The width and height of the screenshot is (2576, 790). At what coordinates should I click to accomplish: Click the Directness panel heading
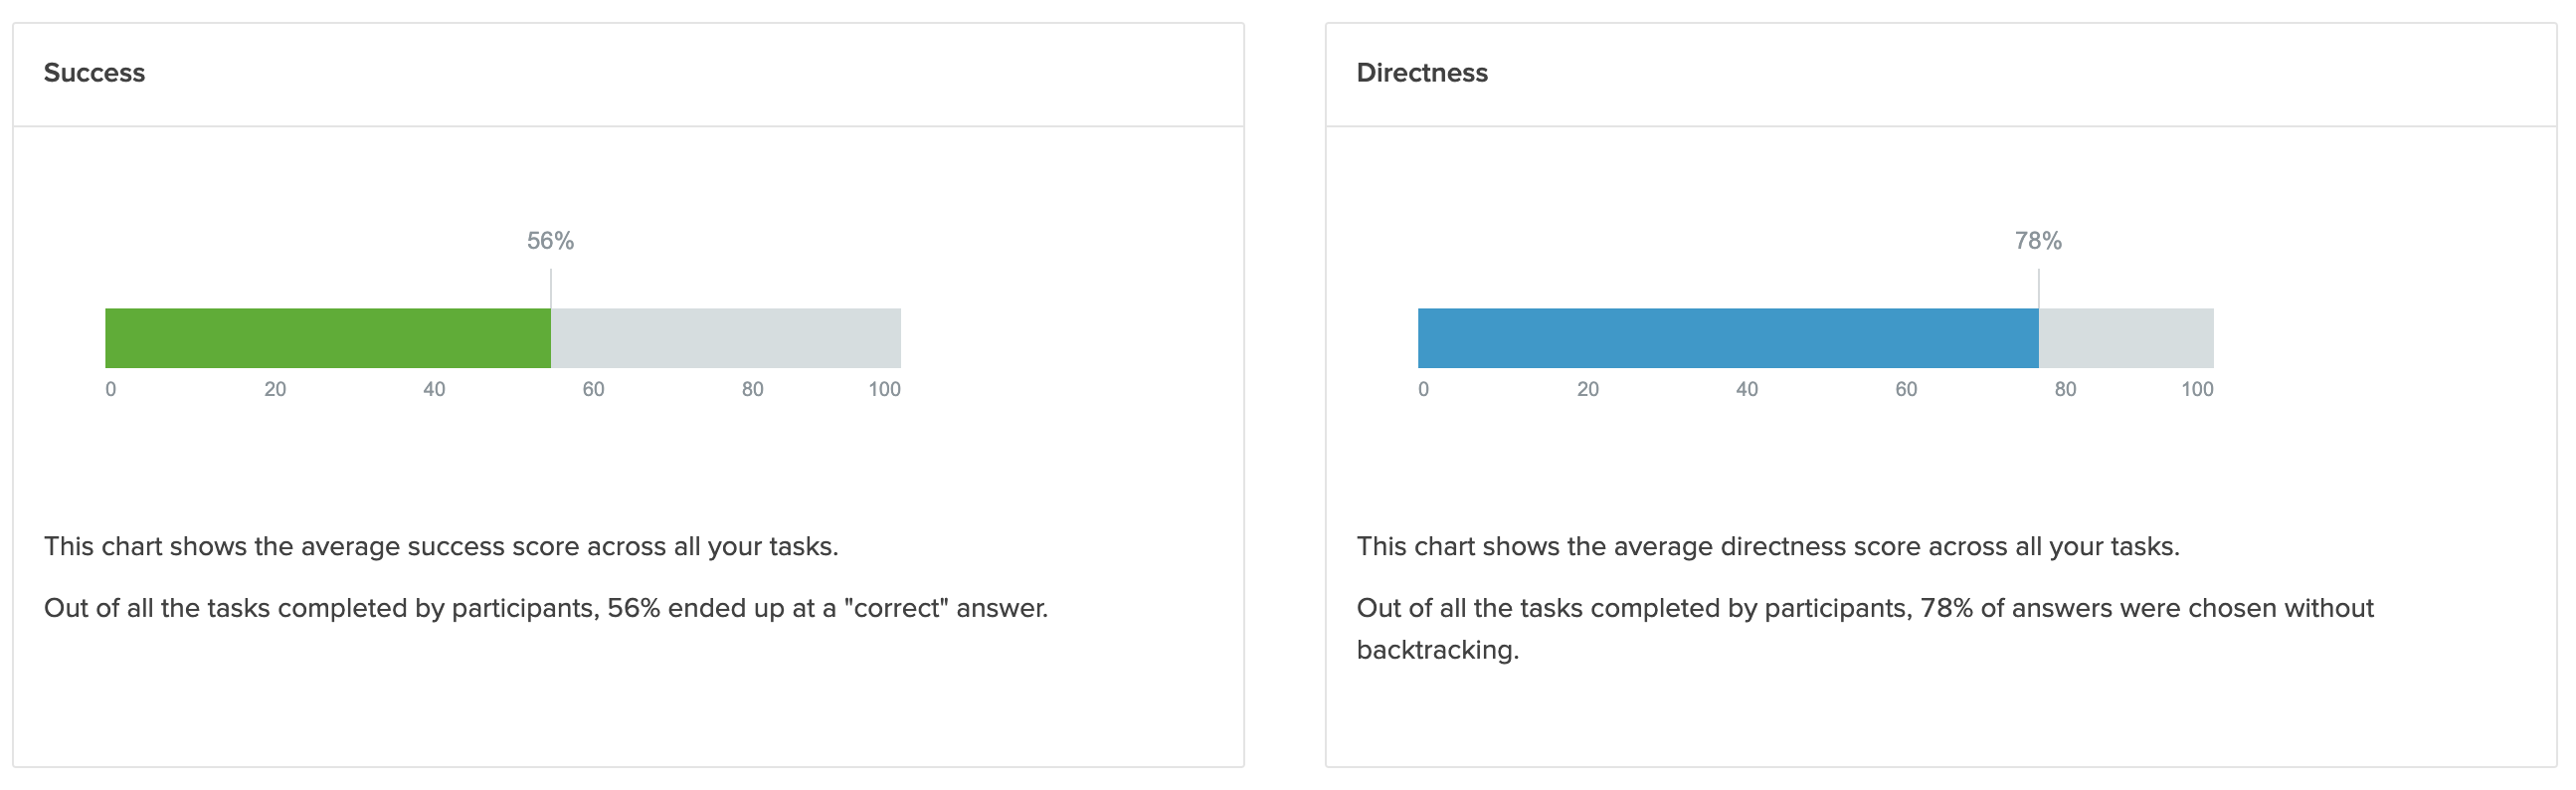point(1421,73)
